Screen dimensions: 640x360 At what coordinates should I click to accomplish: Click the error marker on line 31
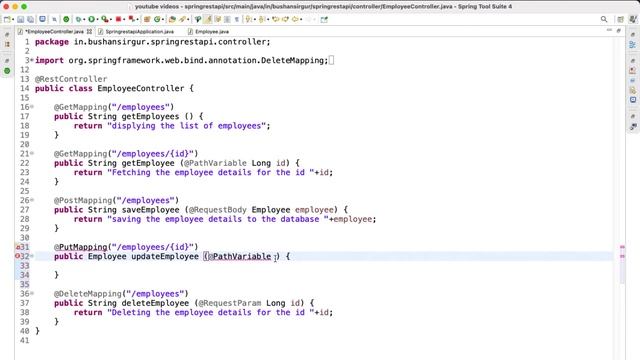18,247
